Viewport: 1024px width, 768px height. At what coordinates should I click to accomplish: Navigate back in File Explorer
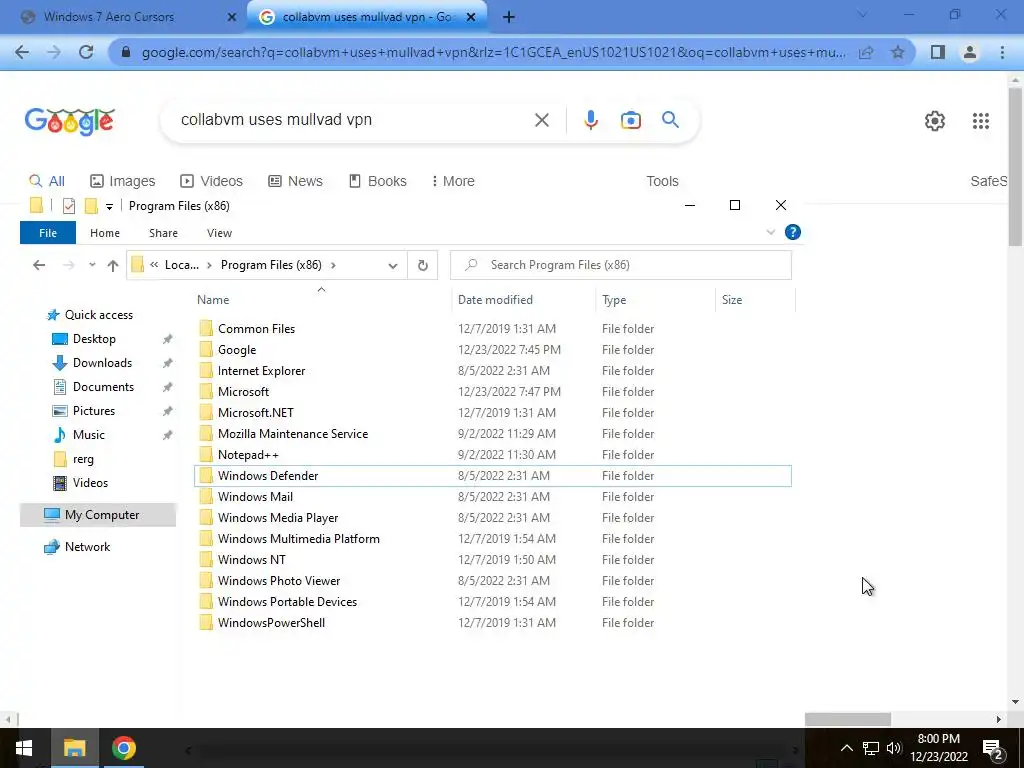click(x=39, y=265)
